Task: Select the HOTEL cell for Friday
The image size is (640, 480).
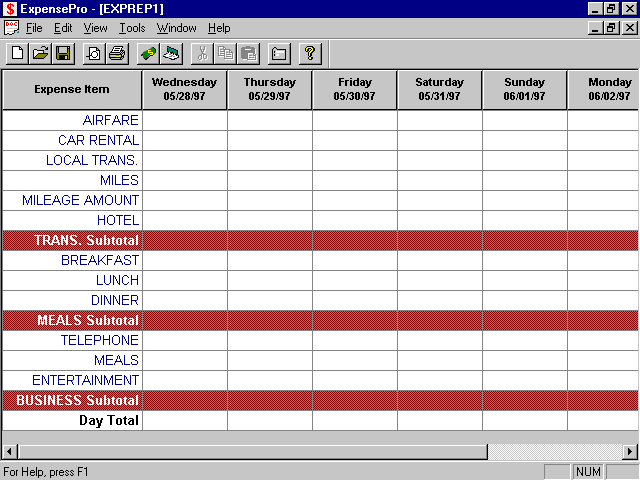Action: click(354, 220)
